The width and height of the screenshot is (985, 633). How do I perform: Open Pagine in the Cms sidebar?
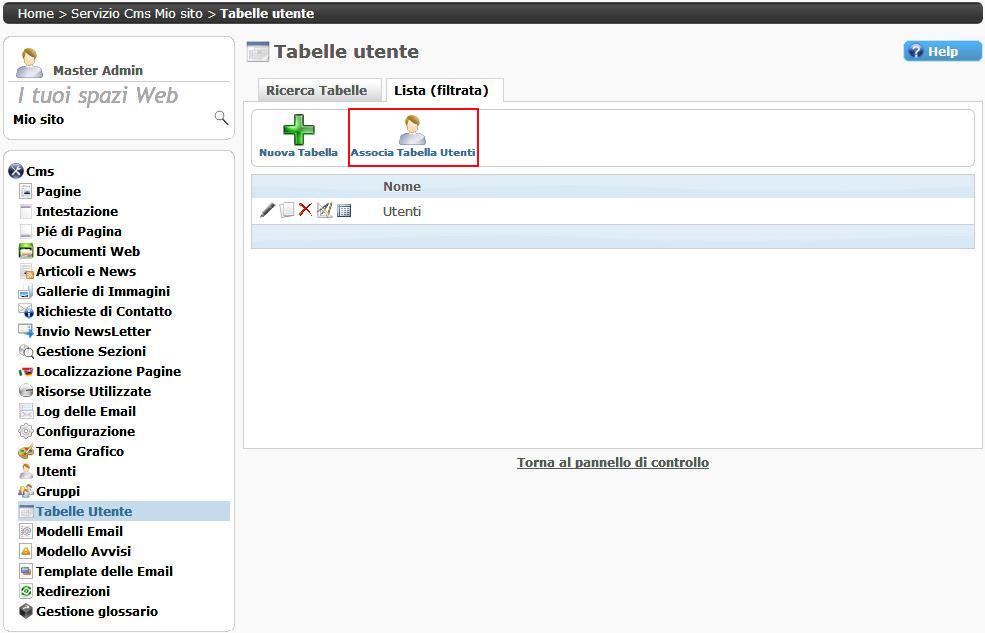pyautogui.click(x=58, y=191)
